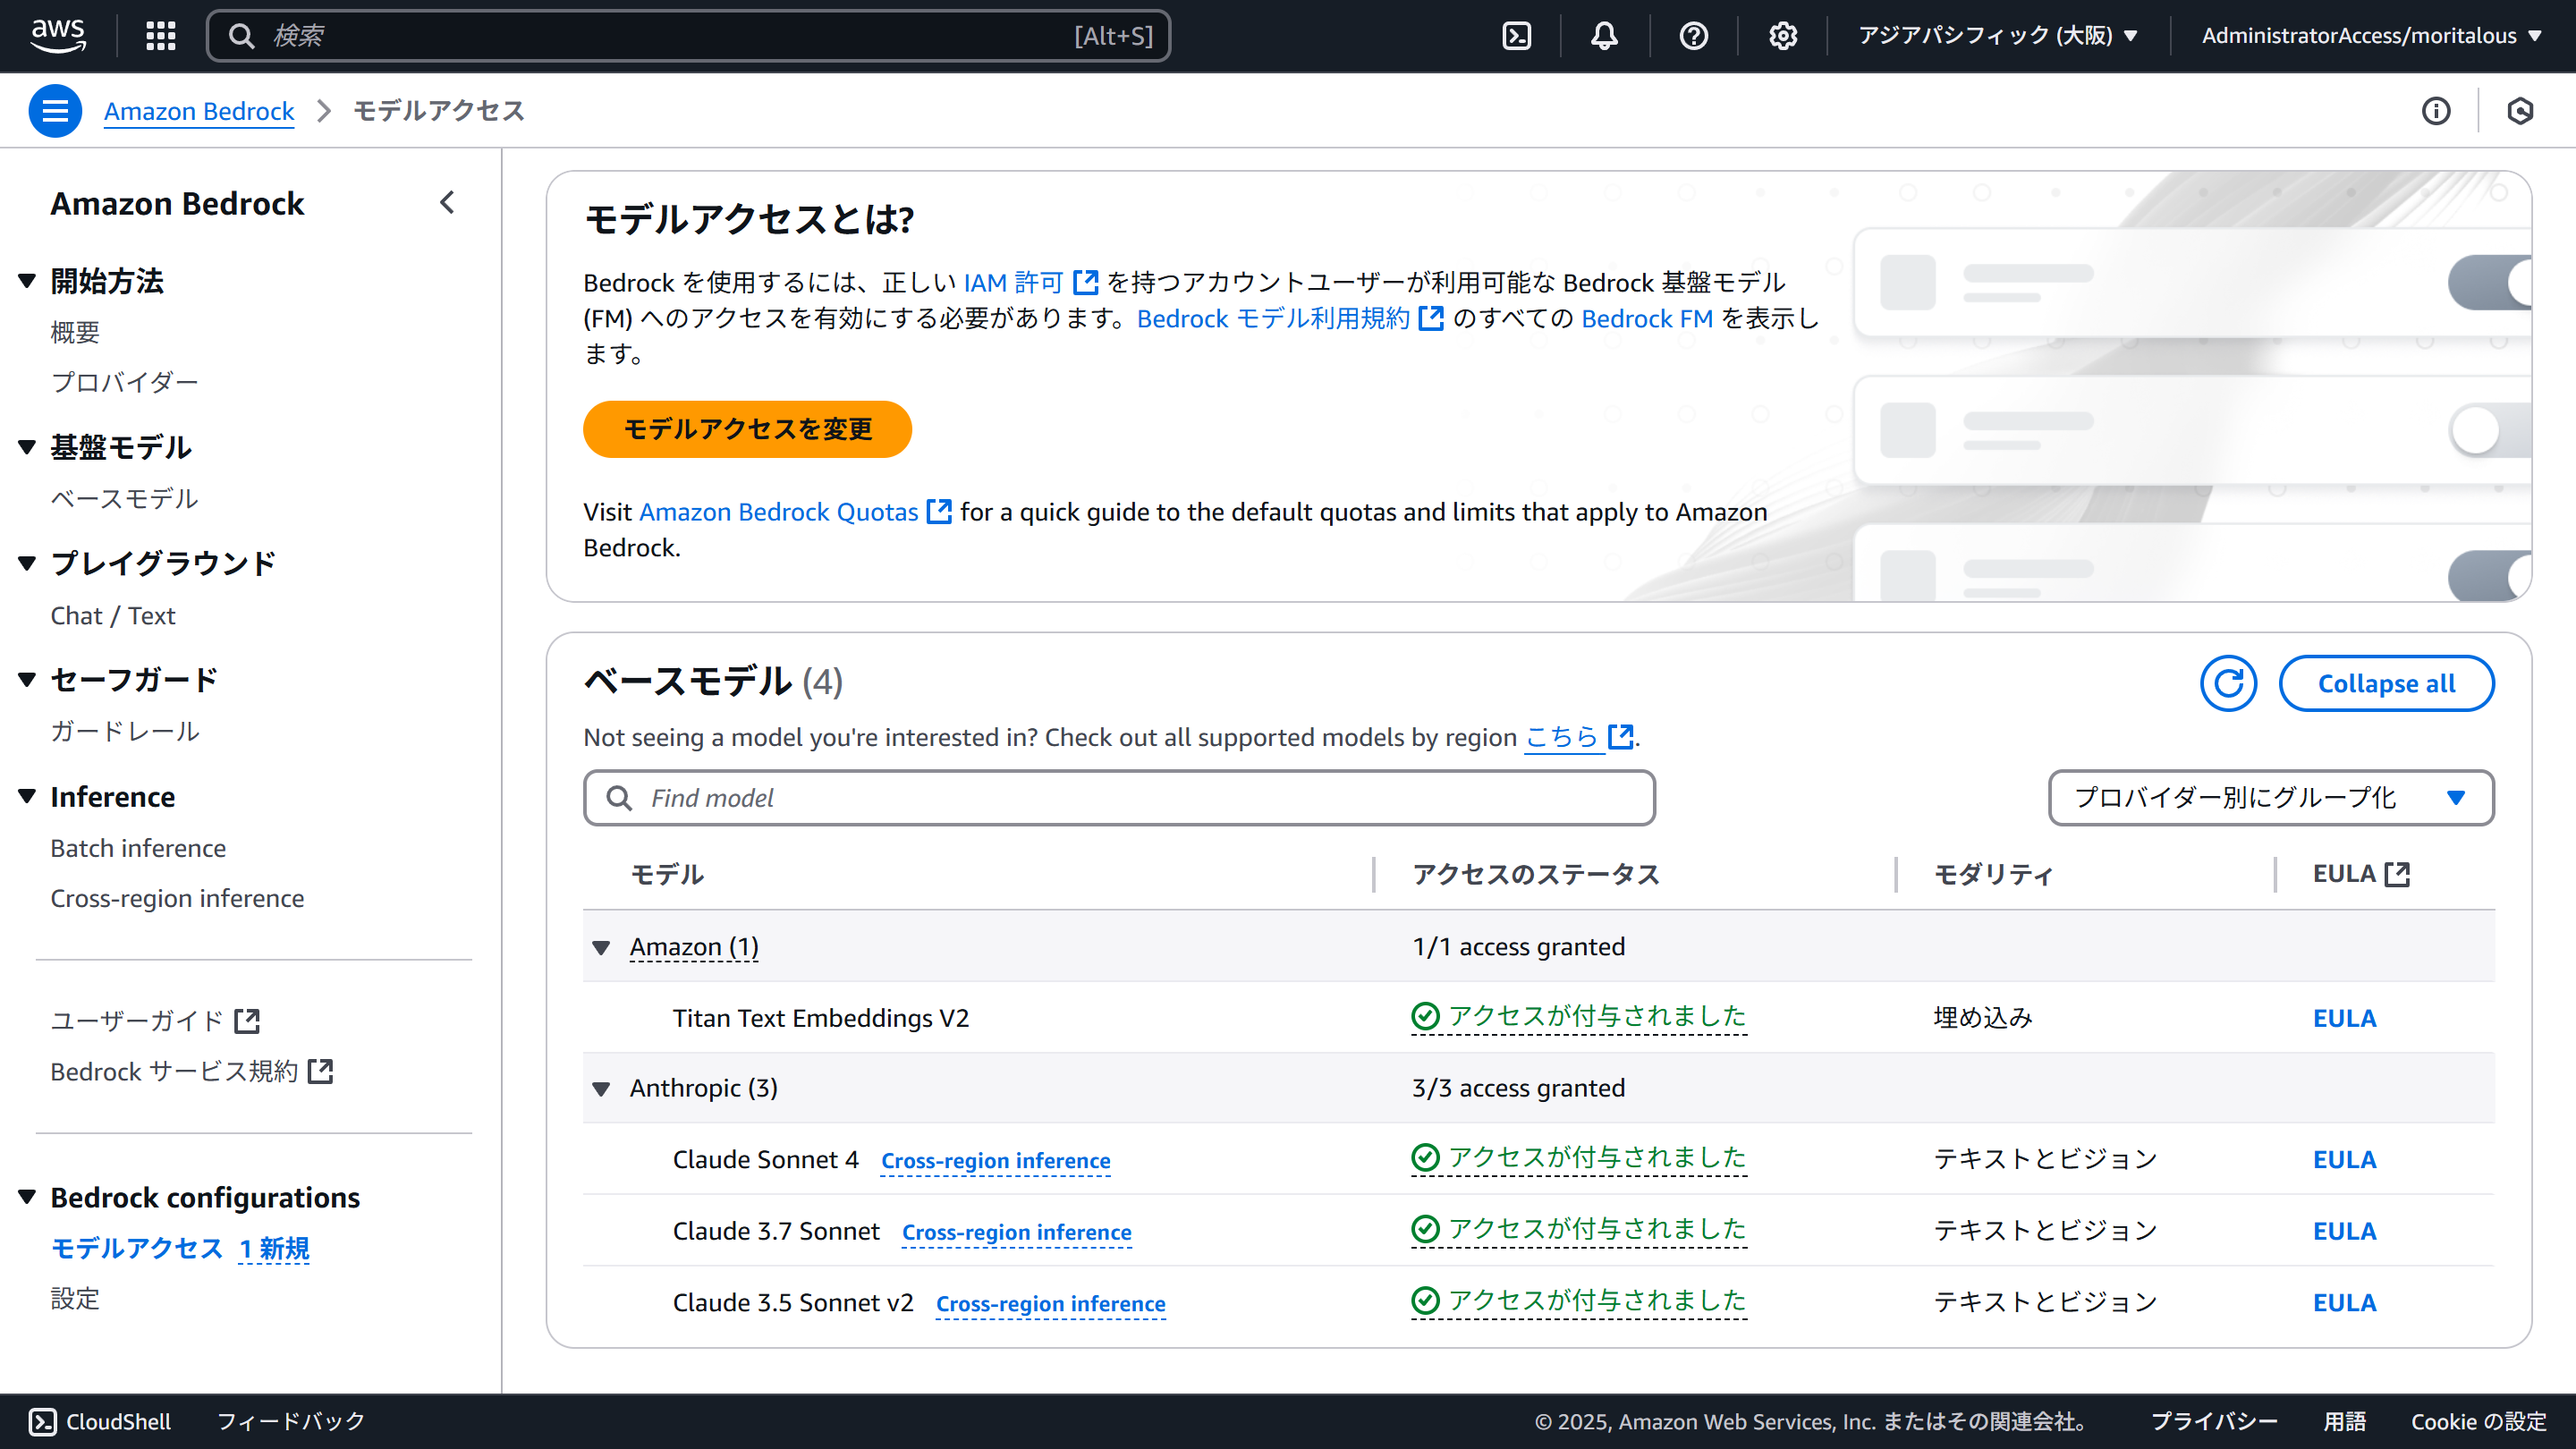Open the IAM 許可 link

1031,283
